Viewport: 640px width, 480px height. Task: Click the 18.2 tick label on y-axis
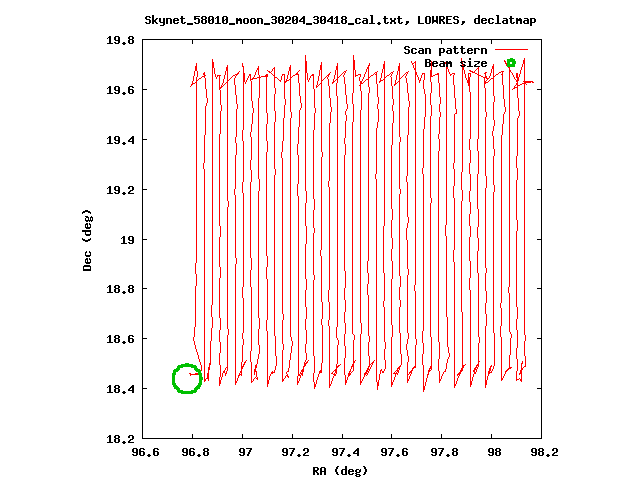120,439
